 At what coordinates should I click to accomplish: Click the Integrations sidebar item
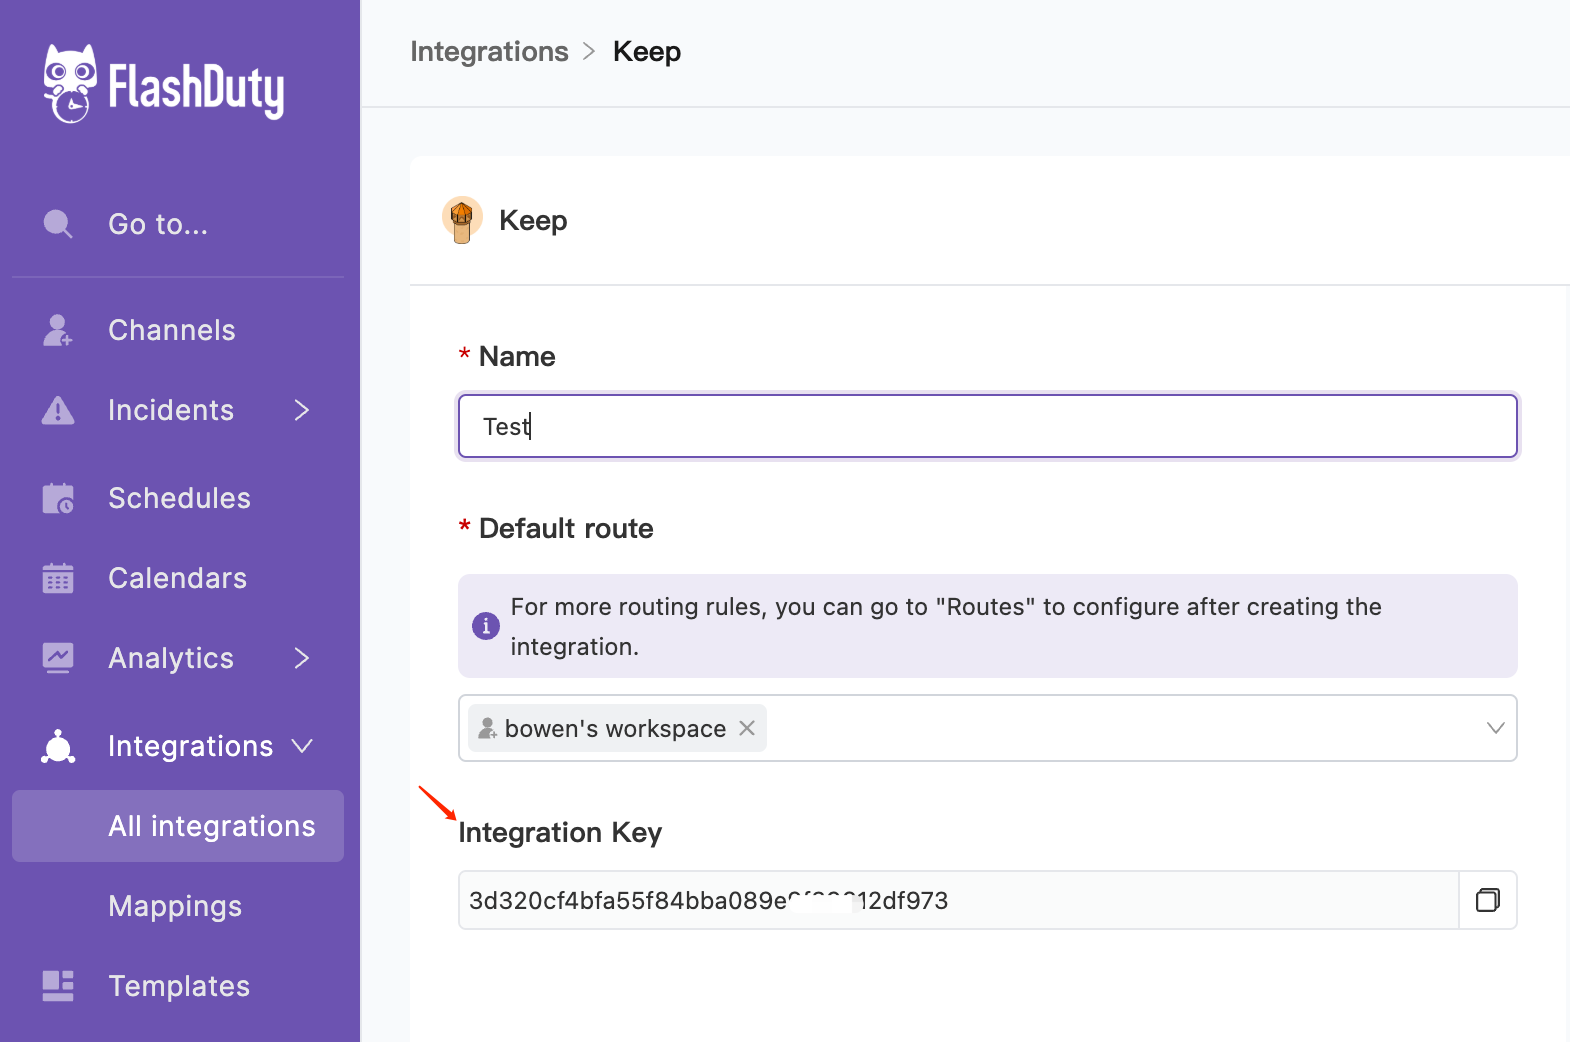click(190, 746)
